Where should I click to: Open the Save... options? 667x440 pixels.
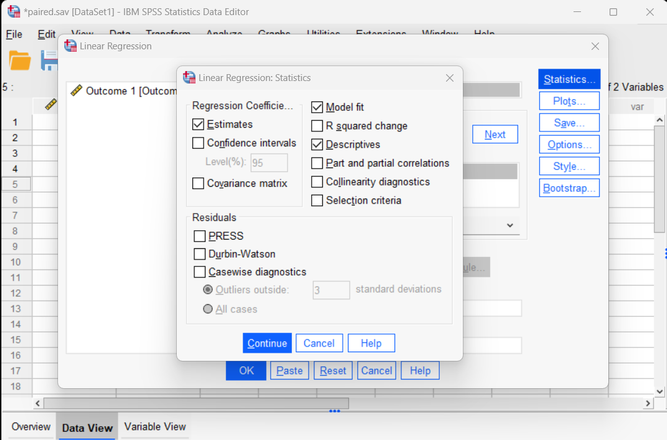click(x=569, y=123)
